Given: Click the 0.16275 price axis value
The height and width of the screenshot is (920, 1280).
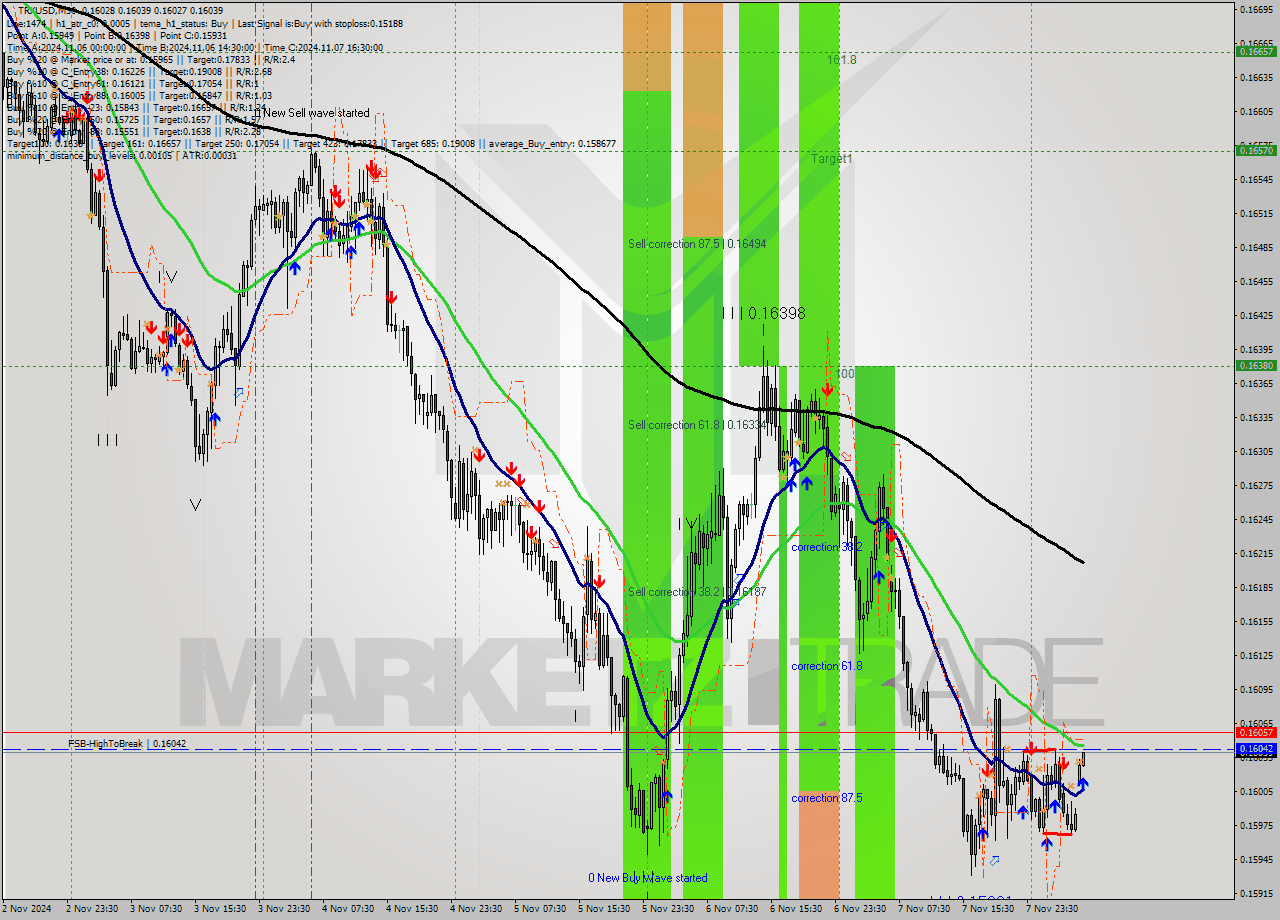Looking at the screenshot, I should click(x=1256, y=485).
